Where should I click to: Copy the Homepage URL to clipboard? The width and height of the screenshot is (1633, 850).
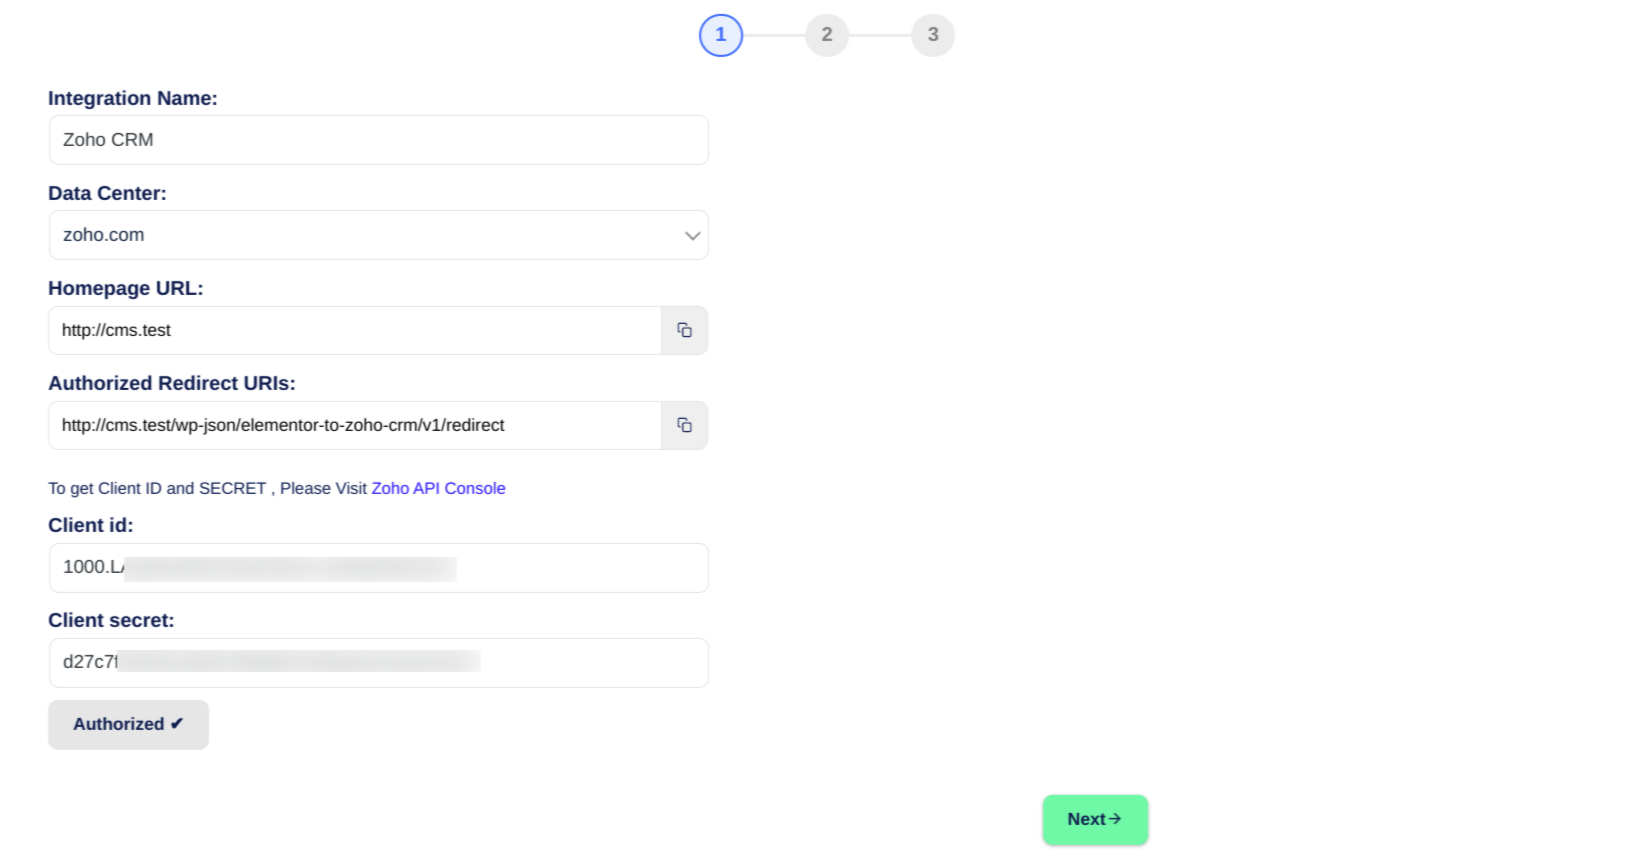point(684,330)
